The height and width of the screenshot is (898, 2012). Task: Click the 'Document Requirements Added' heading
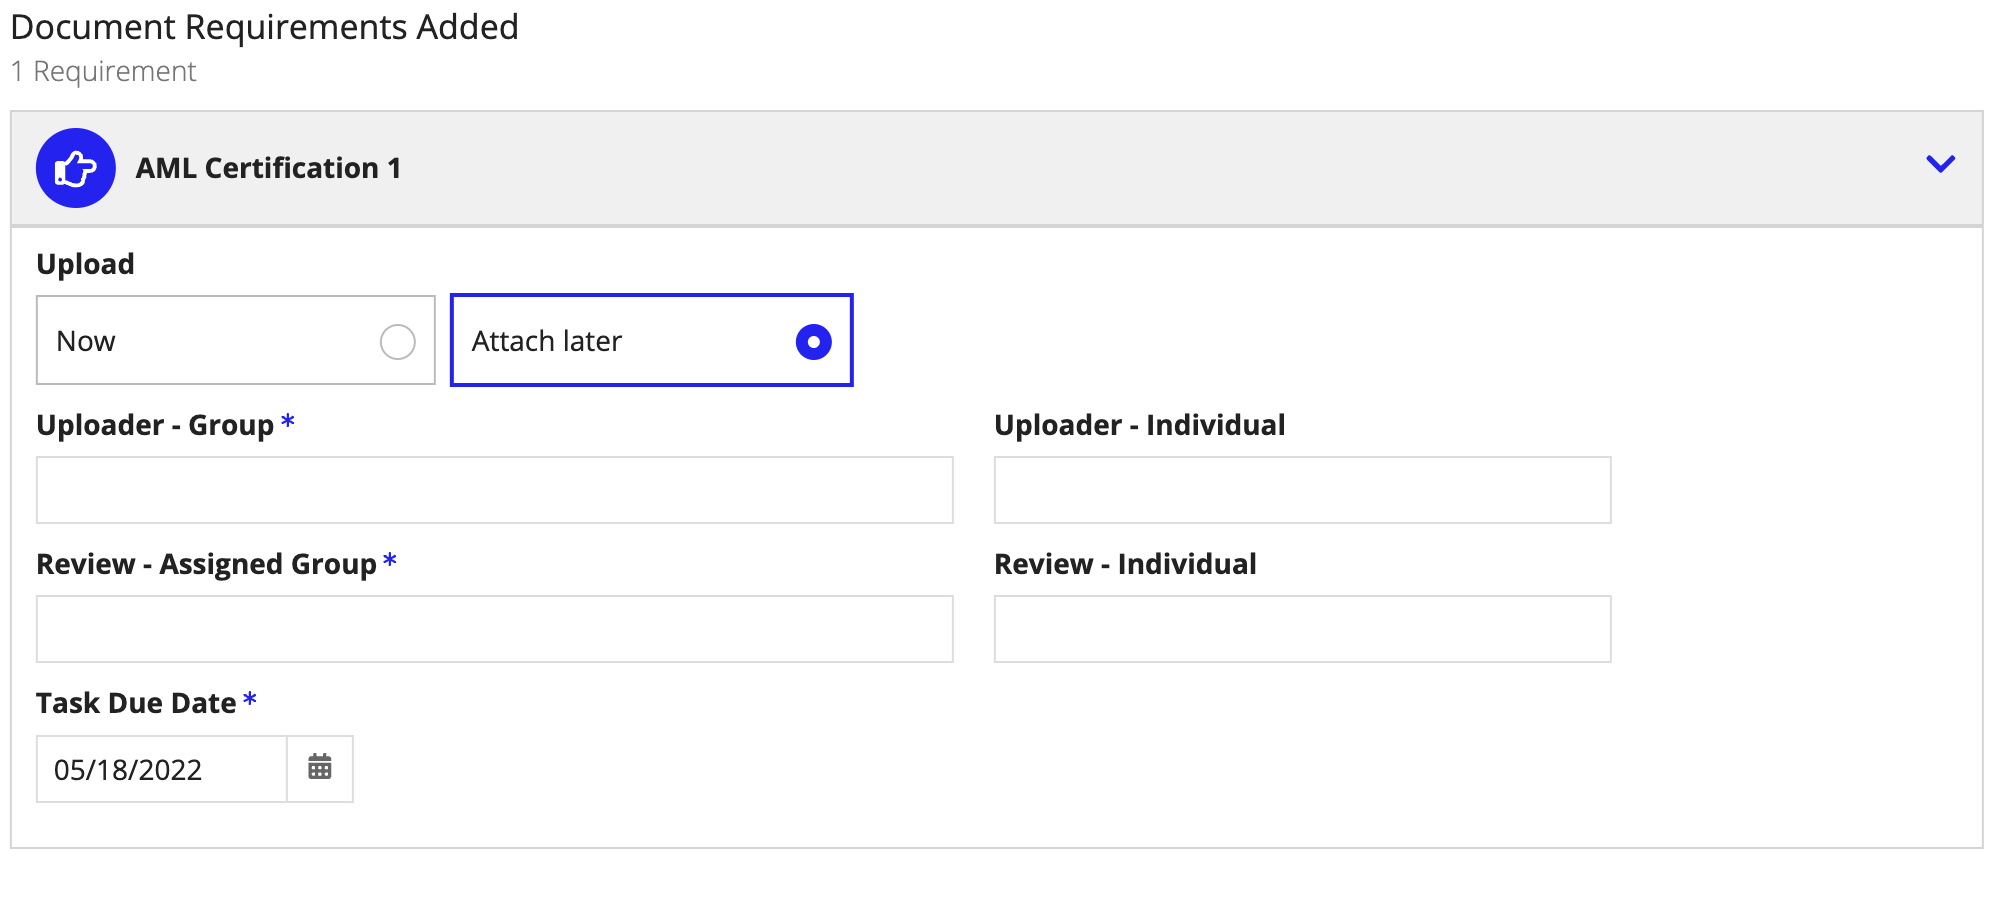point(264,27)
